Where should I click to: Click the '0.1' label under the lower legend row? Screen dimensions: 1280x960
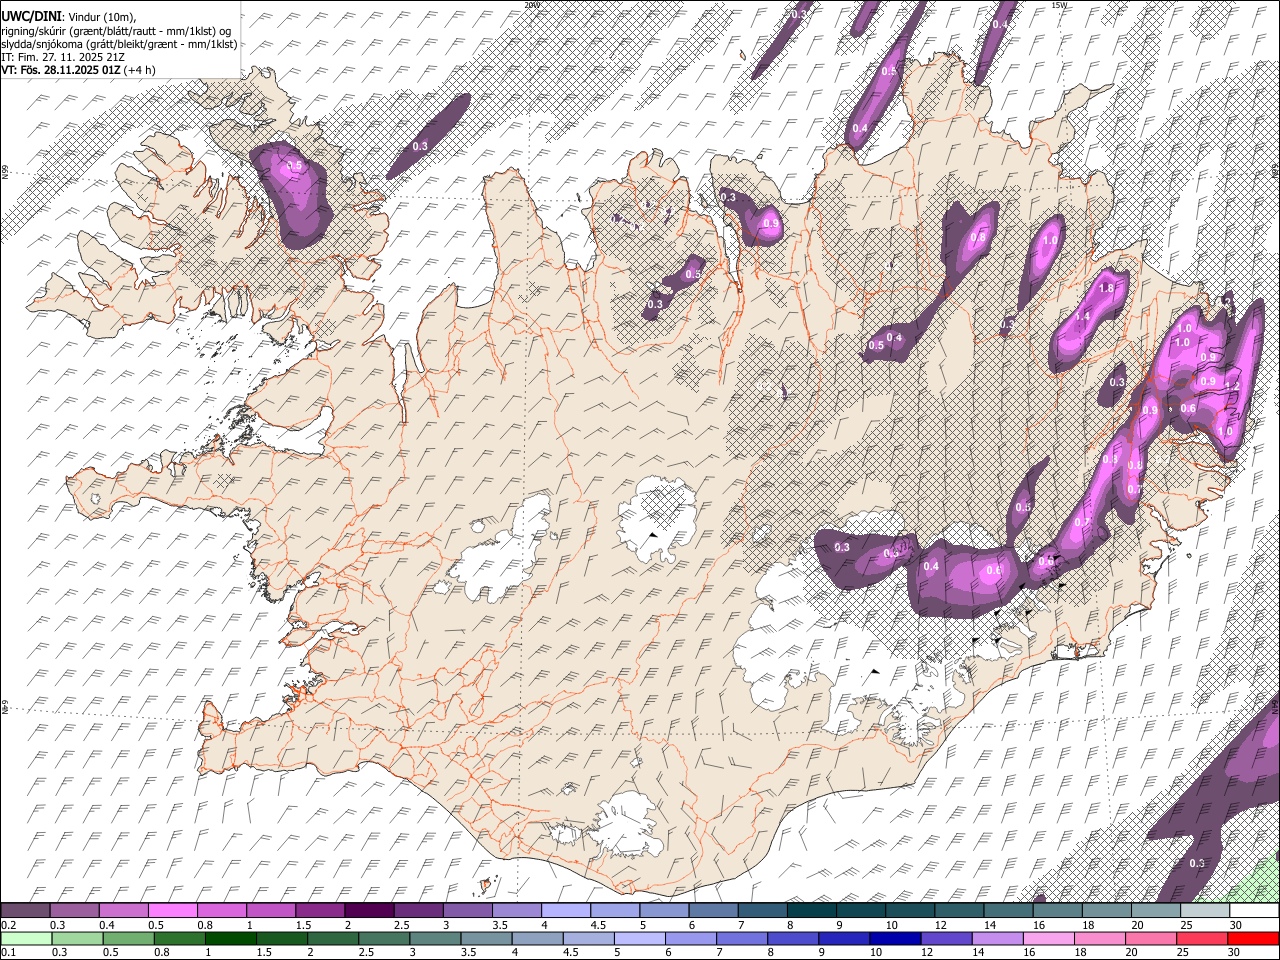click(7, 953)
